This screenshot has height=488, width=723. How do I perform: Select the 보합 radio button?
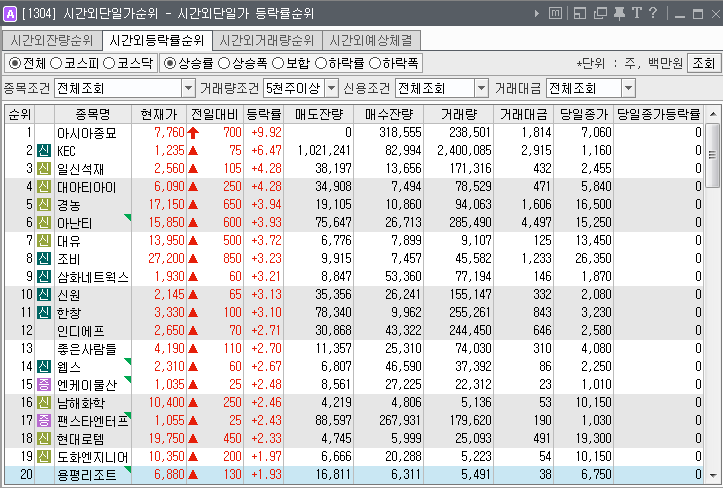[278, 63]
